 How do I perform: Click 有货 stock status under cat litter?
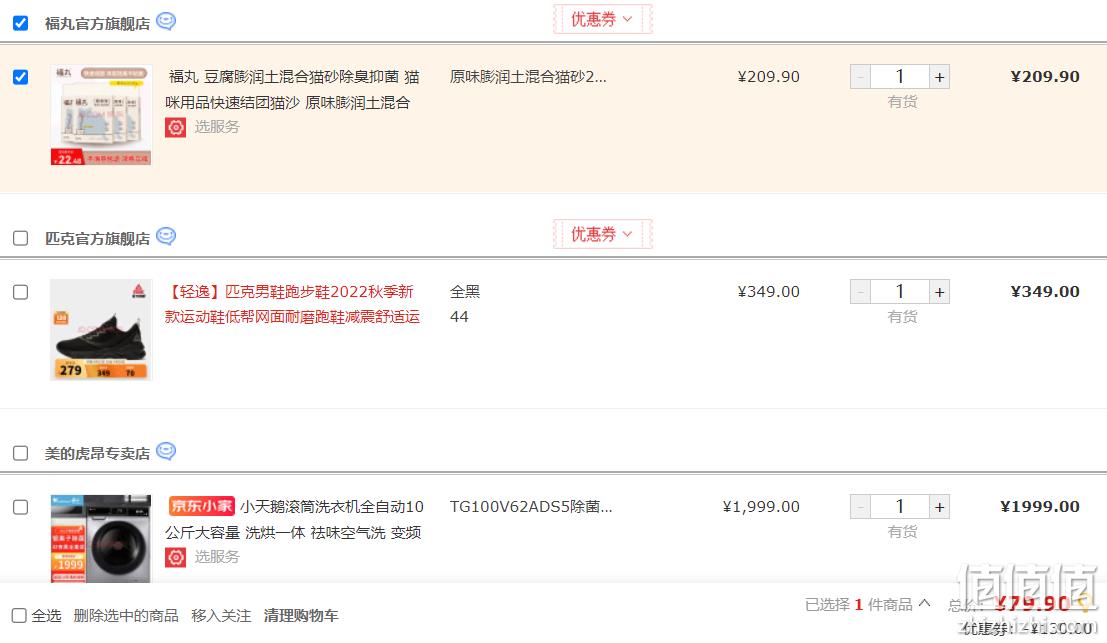pyautogui.click(x=902, y=102)
